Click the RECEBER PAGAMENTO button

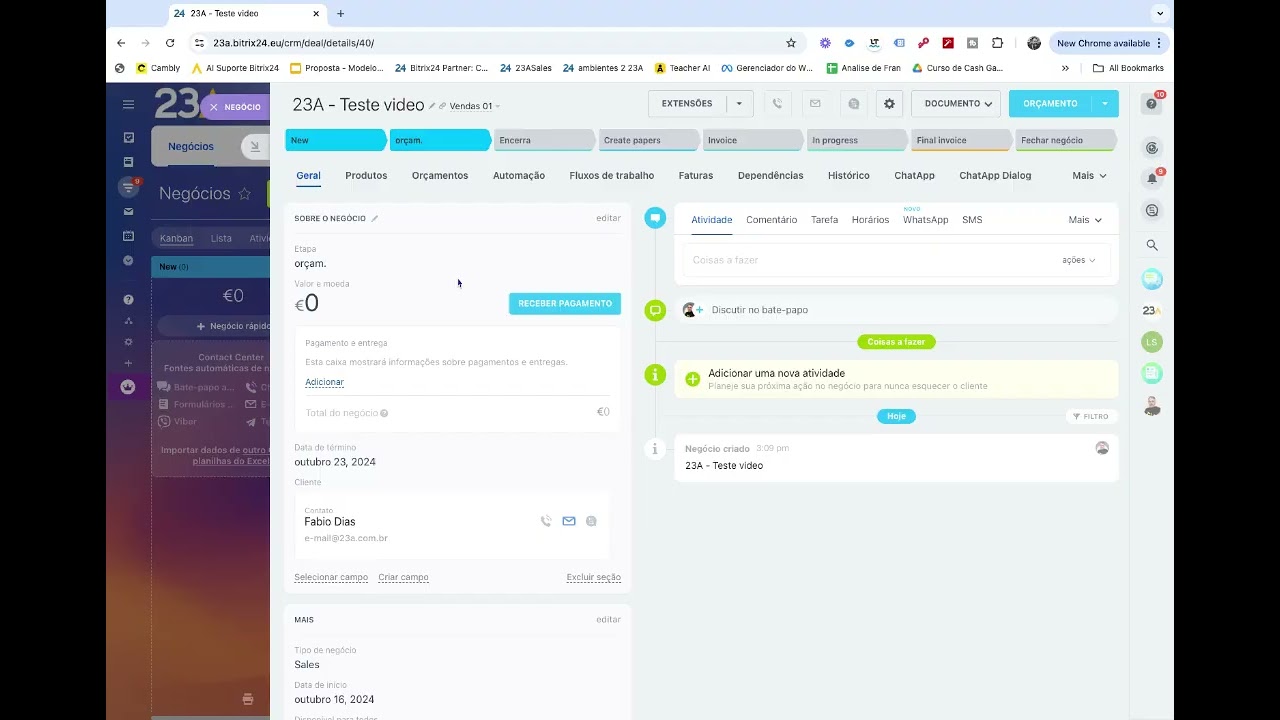pyautogui.click(x=565, y=303)
